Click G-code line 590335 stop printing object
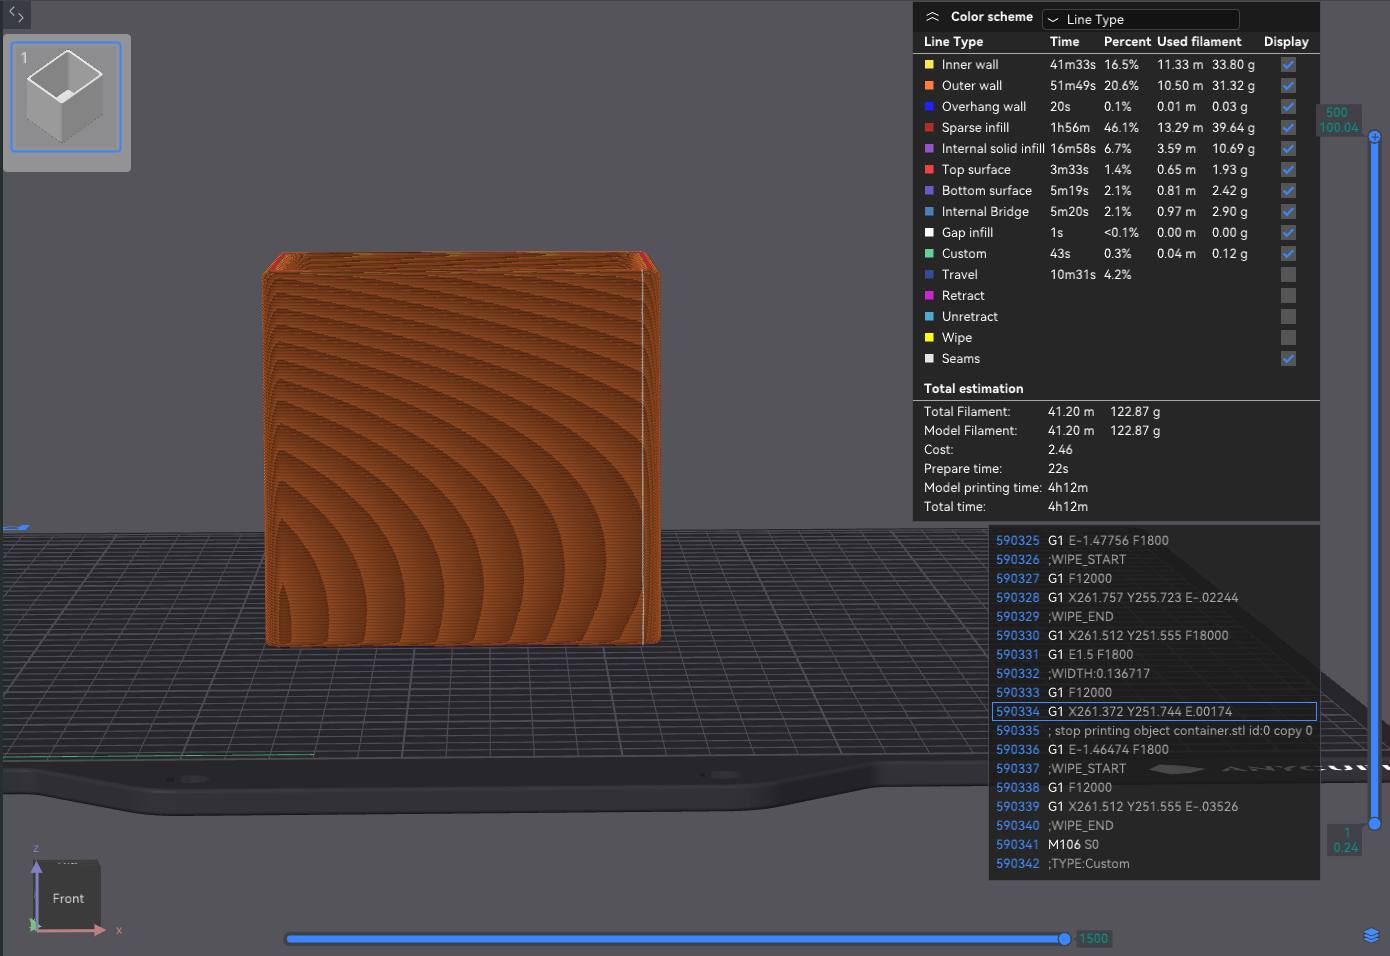Image resolution: width=1390 pixels, height=956 pixels. pos(1154,730)
